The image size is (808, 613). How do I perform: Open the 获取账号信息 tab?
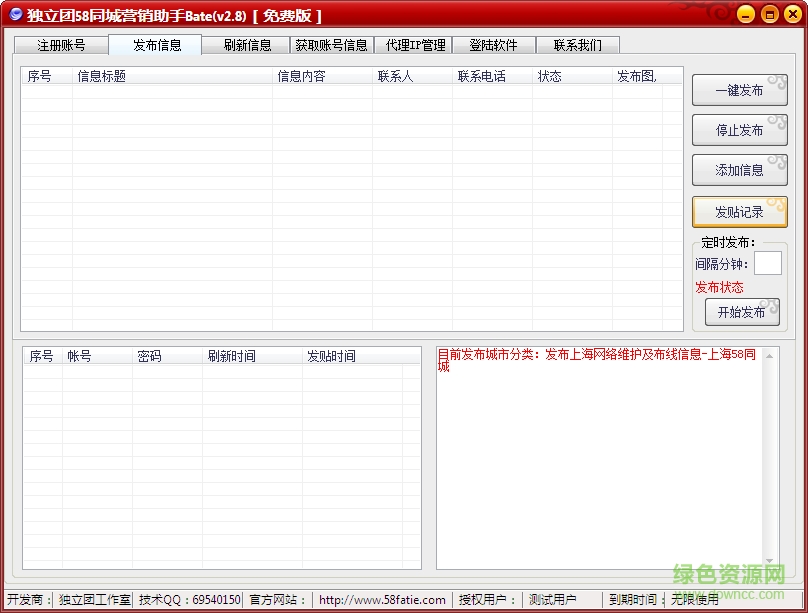click(x=332, y=44)
